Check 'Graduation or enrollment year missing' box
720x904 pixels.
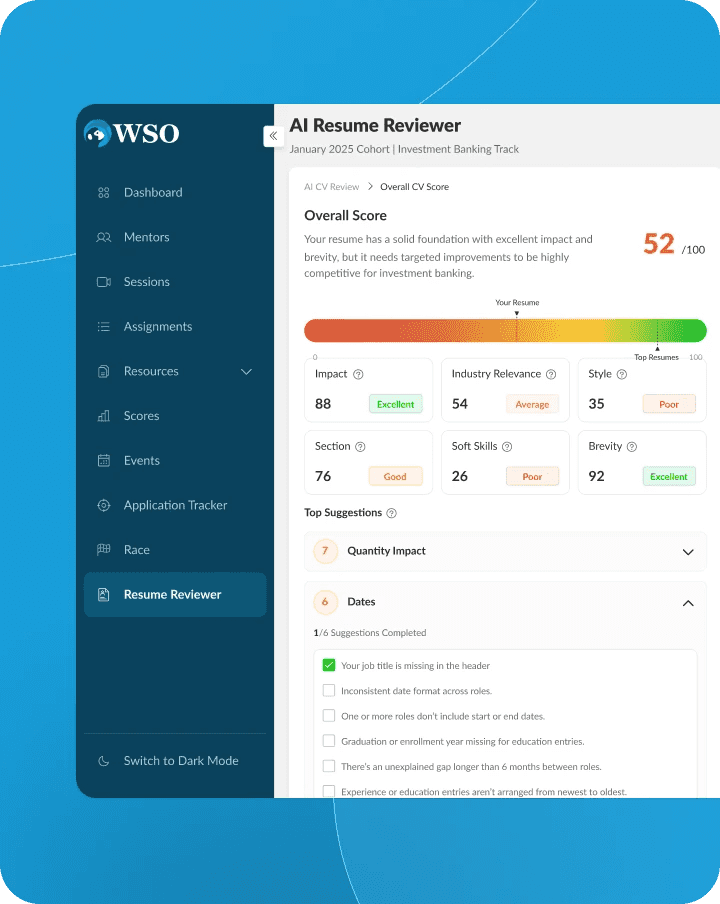pyautogui.click(x=329, y=741)
